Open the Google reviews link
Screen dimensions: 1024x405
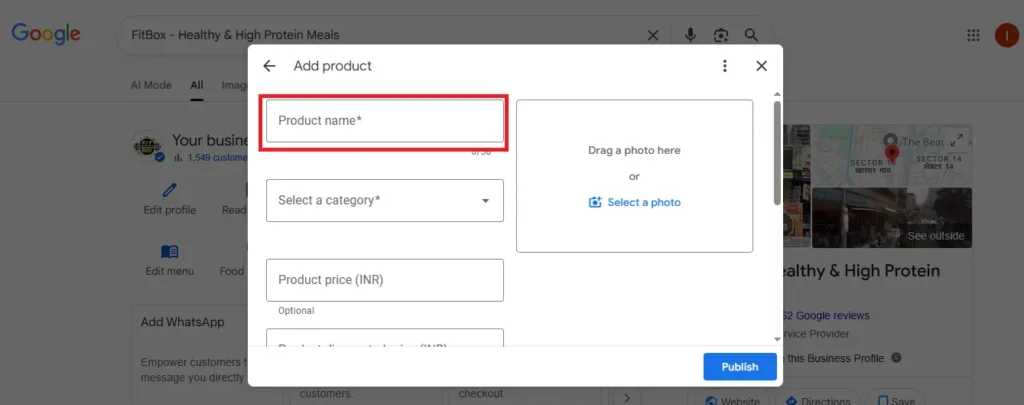pyautogui.click(x=825, y=316)
